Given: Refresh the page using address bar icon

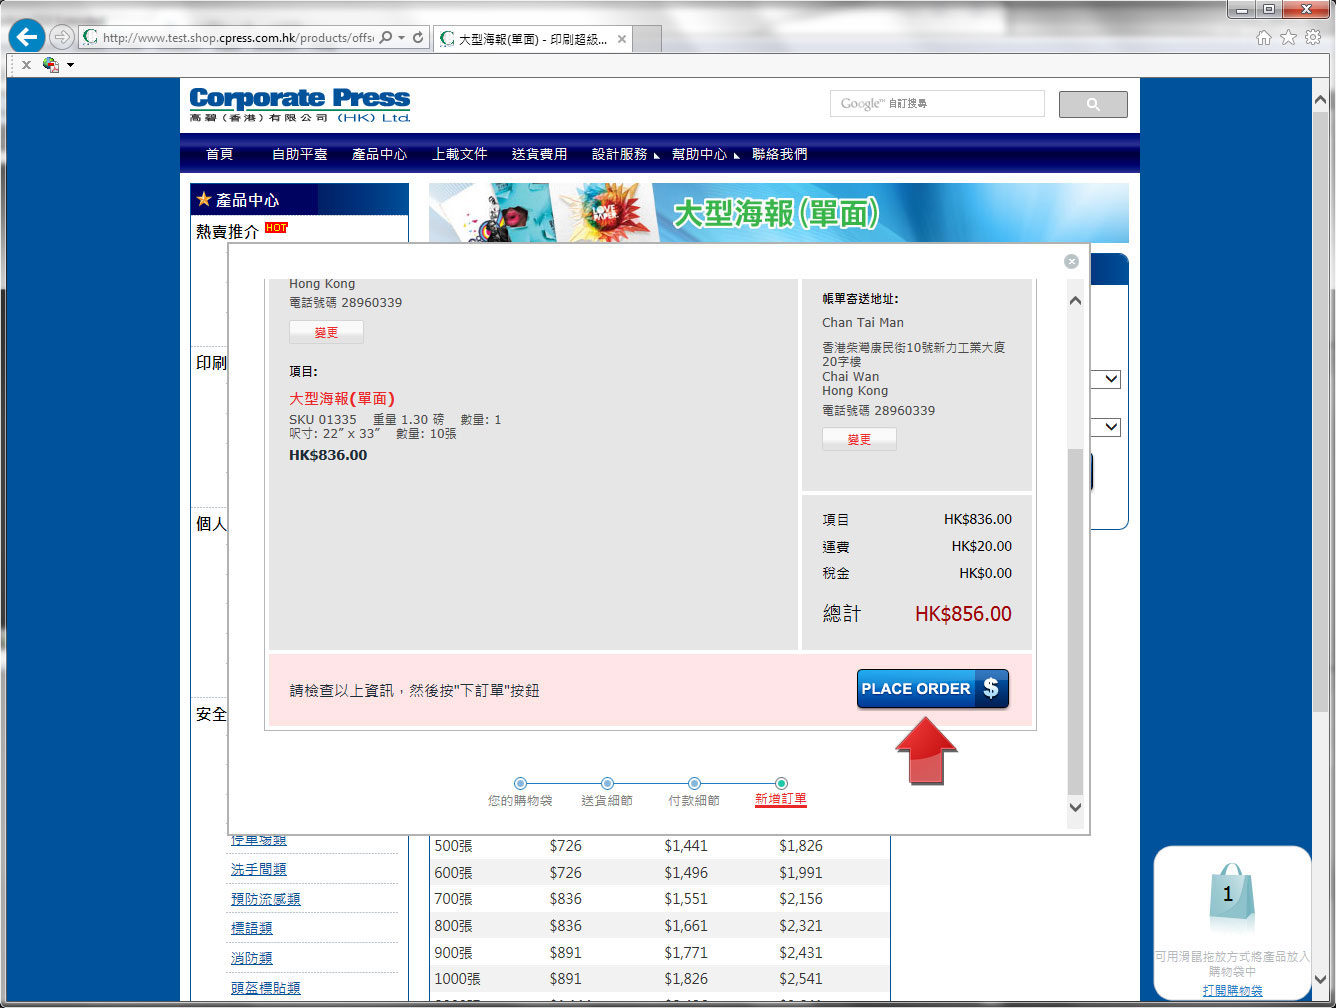Looking at the screenshot, I should coord(418,38).
